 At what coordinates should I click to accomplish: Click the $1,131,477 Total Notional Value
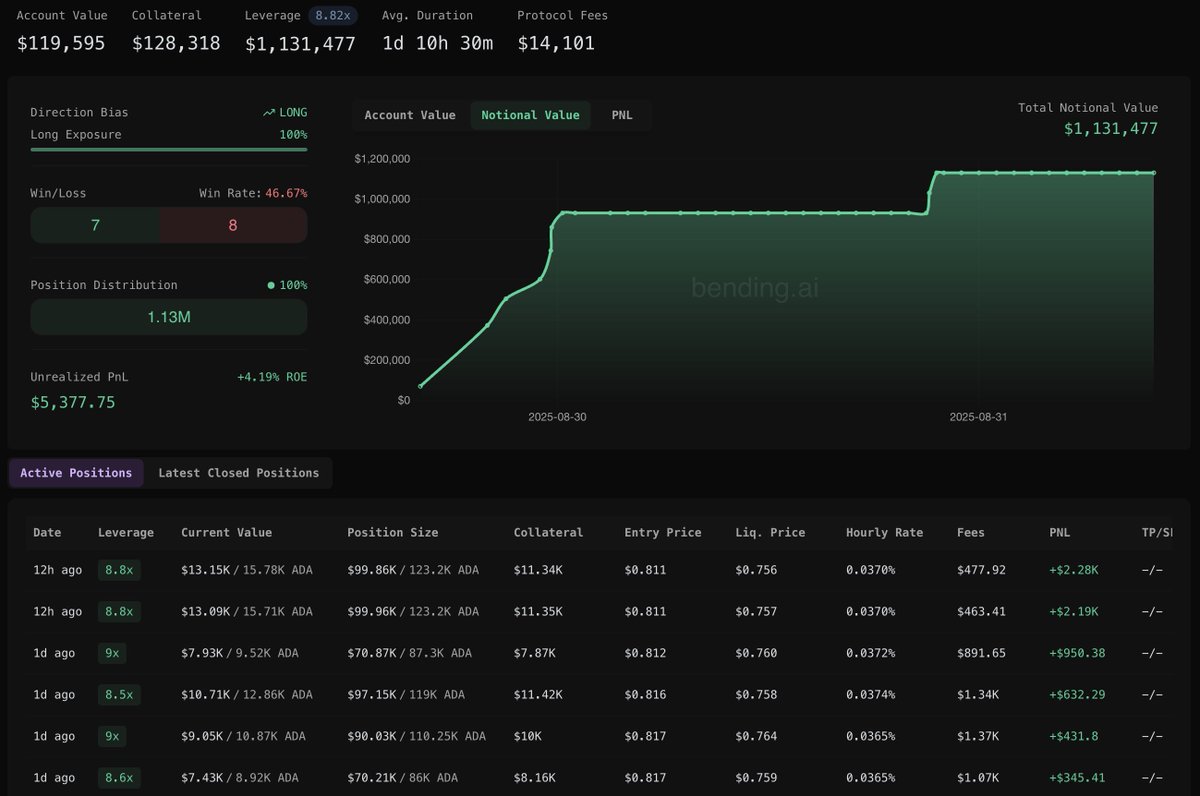pos(1111,129)
